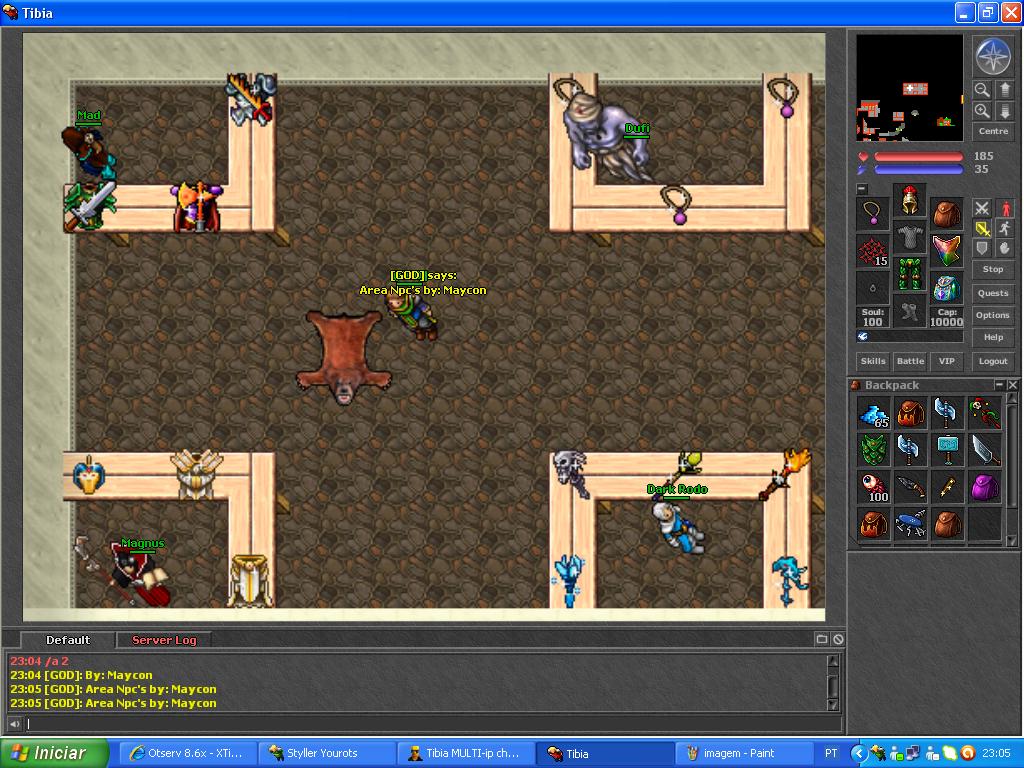Select the cyan hammer in backpack
This screenshot has height=768, width=1024.
pos(948,451)
